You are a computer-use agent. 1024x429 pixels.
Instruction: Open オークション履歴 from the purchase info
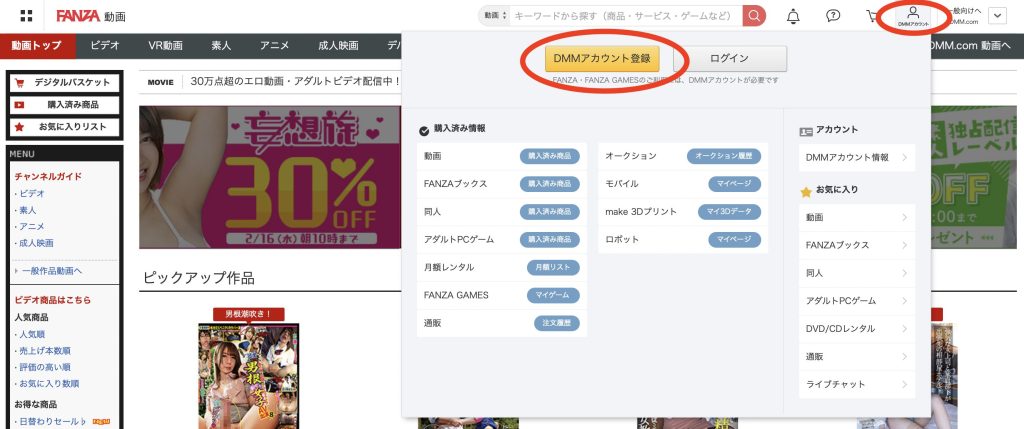tap(724, 156)
